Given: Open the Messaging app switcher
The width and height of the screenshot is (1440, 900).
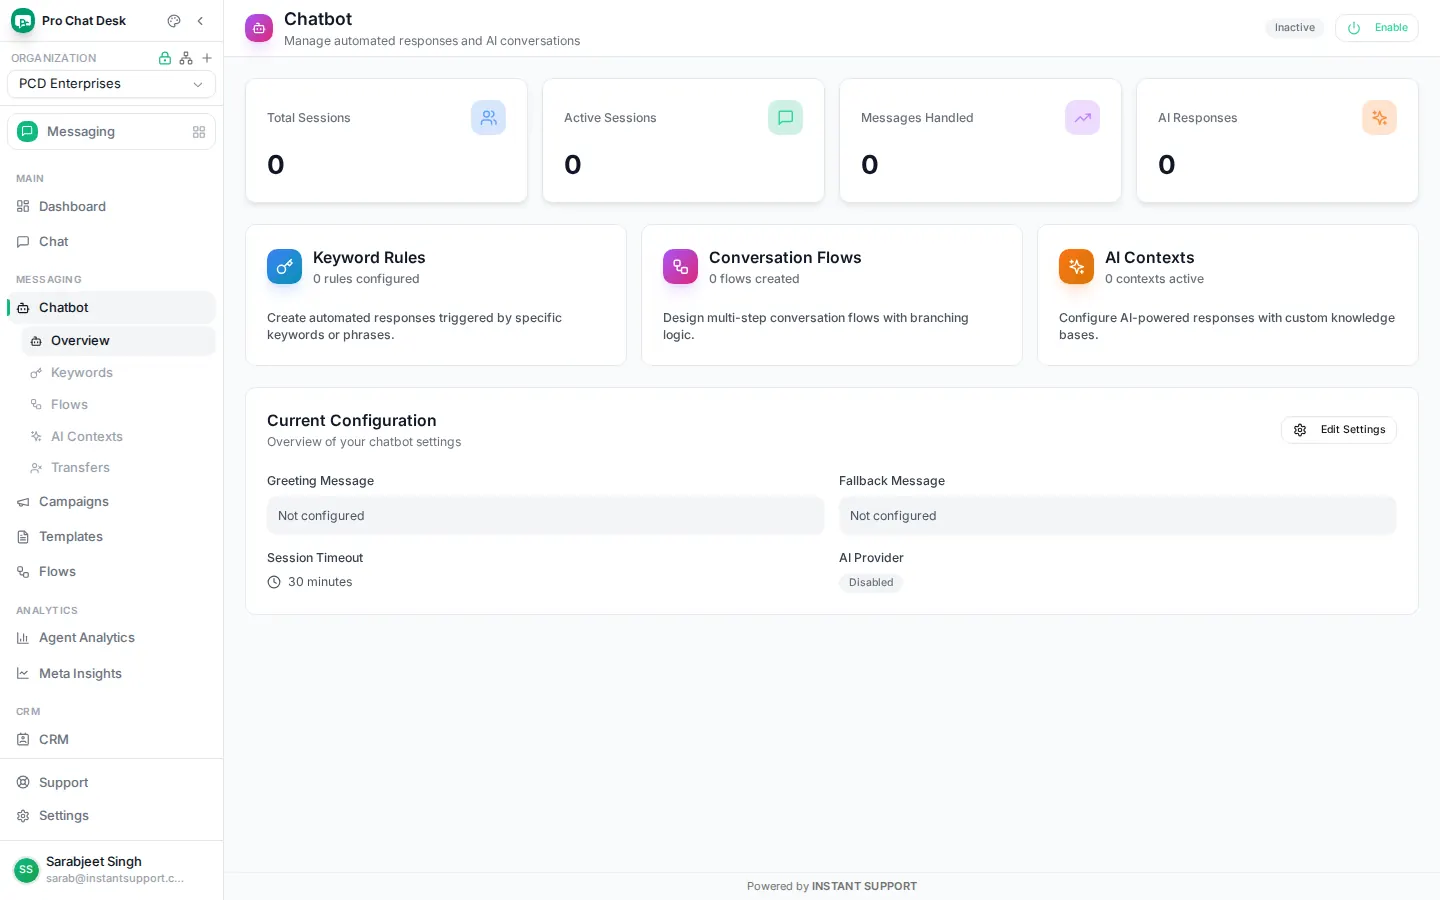Looking at the screenshot, I should pyautogui.click(x=111, y=132).
